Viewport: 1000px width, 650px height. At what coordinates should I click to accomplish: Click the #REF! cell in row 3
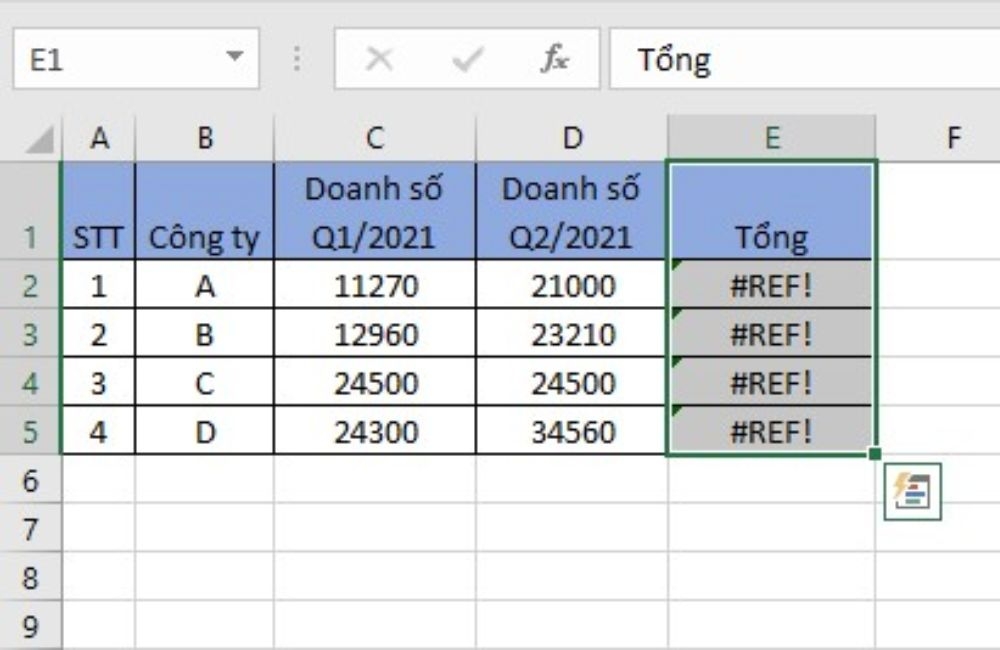772,333
